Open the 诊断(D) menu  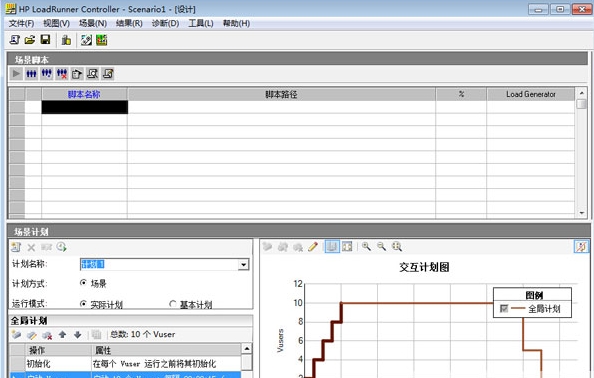pyautogui.click(x=166, y=23)
